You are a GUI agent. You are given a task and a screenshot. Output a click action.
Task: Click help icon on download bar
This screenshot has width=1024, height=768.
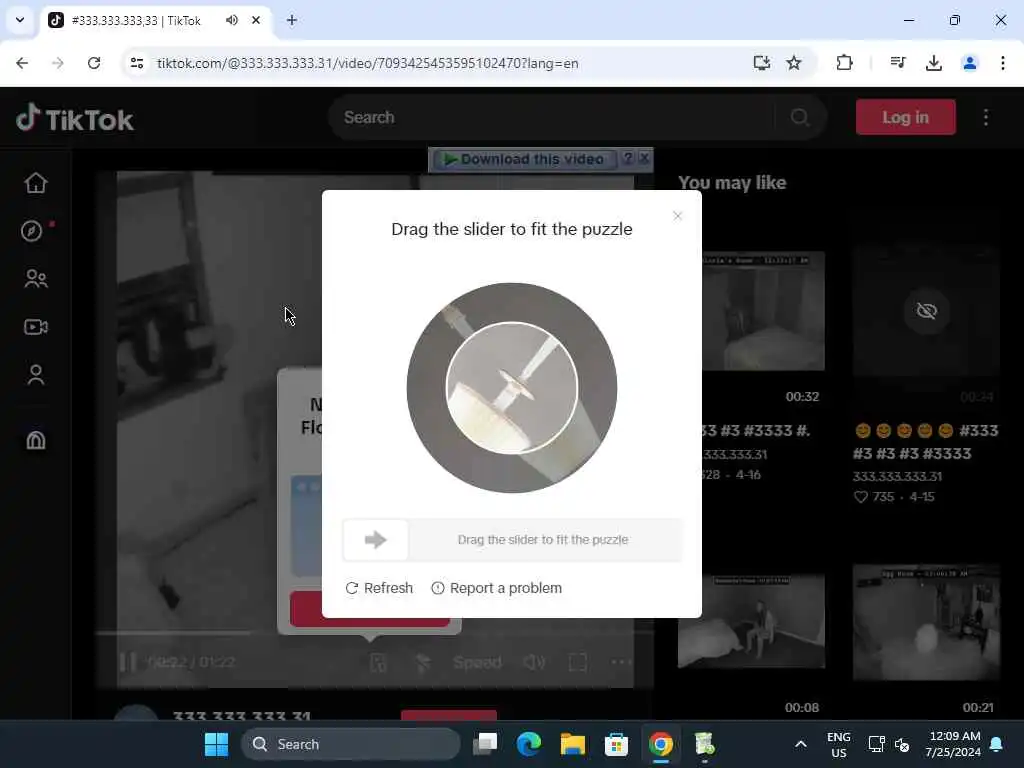(628, 158)
